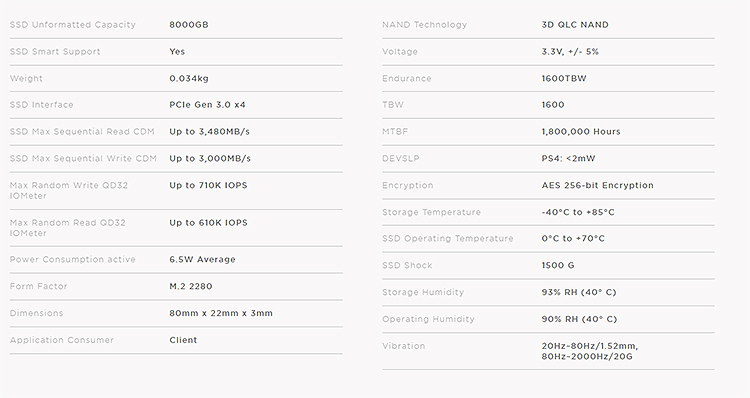The width and height of the screenshot is (750, 398).
Task: Click the Up to 3,000MB/s write value
Action: pos(210,158)
